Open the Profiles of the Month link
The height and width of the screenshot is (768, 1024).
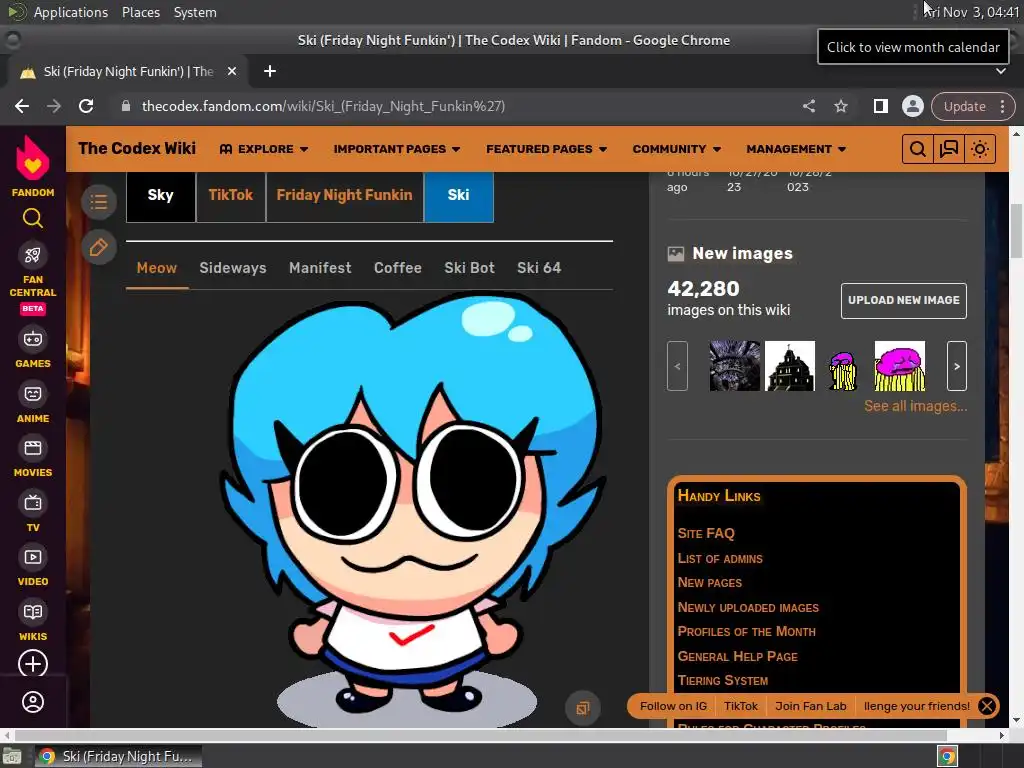pos(746,632)
